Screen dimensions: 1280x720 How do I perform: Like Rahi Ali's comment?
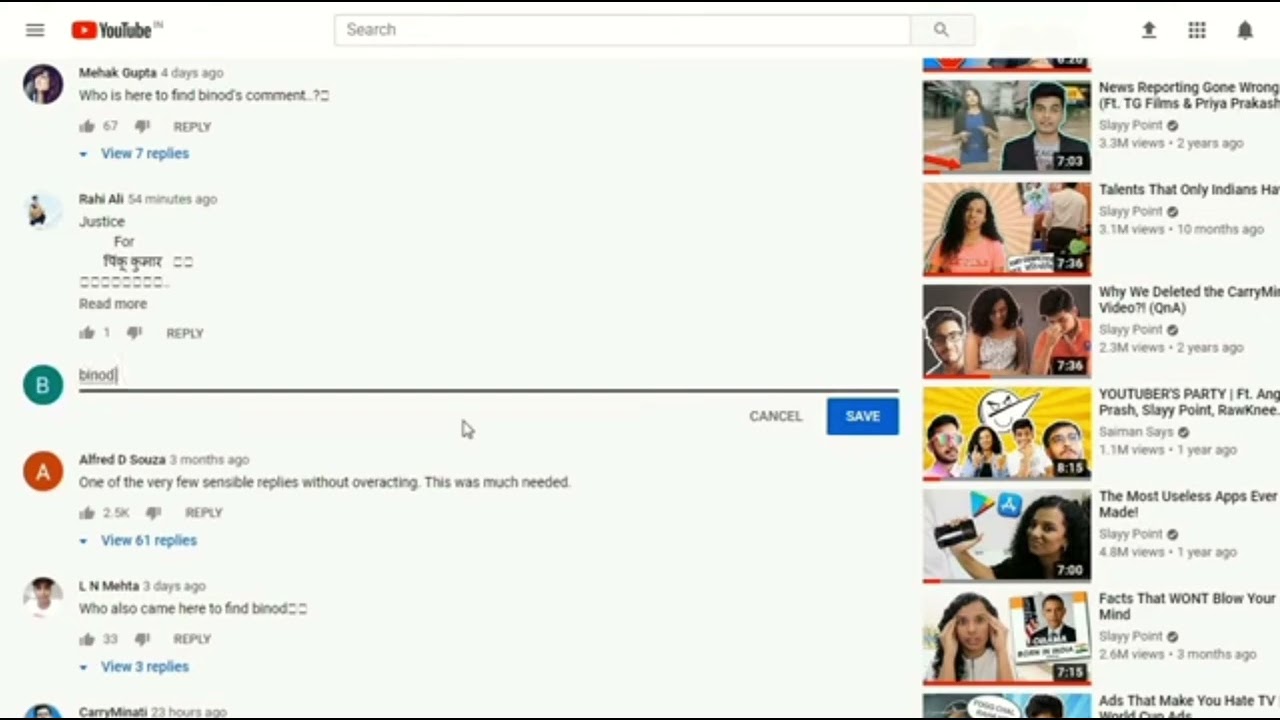coord(87,333)
